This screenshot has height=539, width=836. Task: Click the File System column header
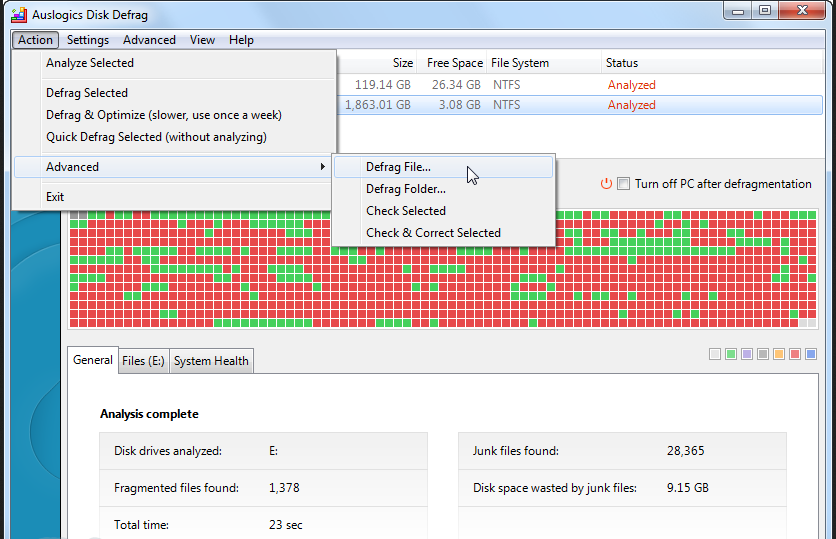pyautogui.click(x=543, y=63)
